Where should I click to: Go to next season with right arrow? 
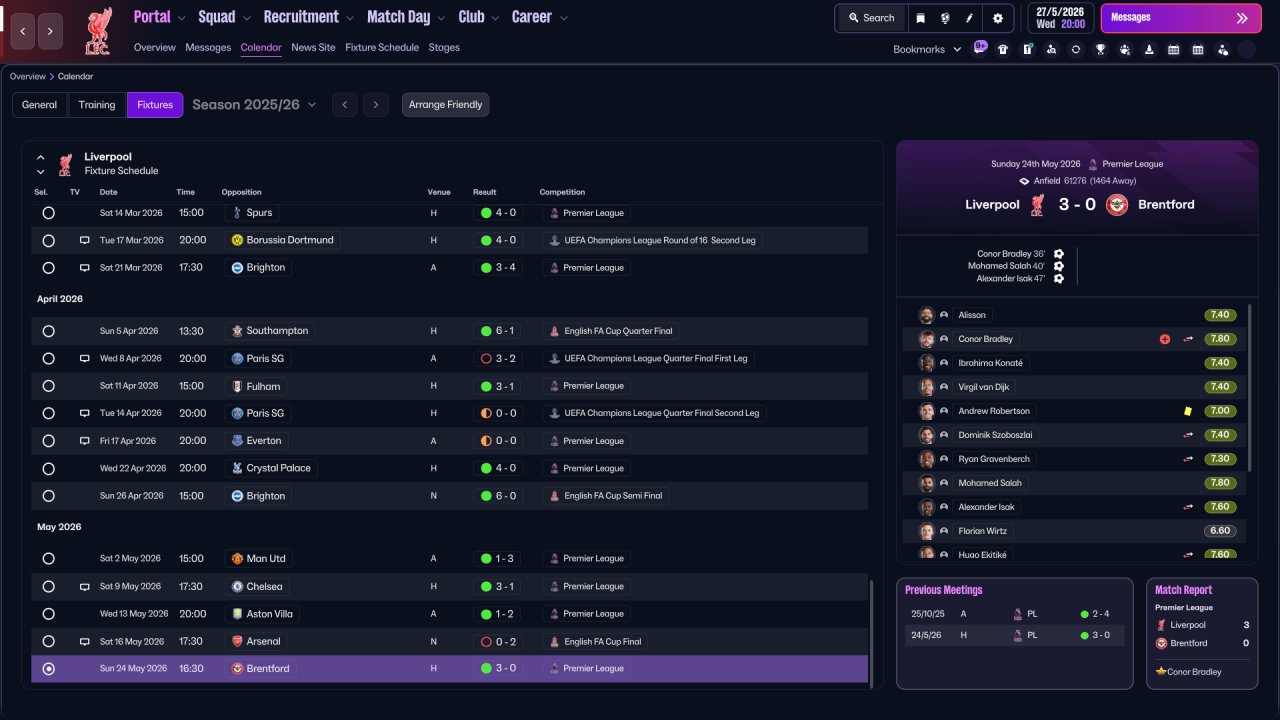(376, 105)
